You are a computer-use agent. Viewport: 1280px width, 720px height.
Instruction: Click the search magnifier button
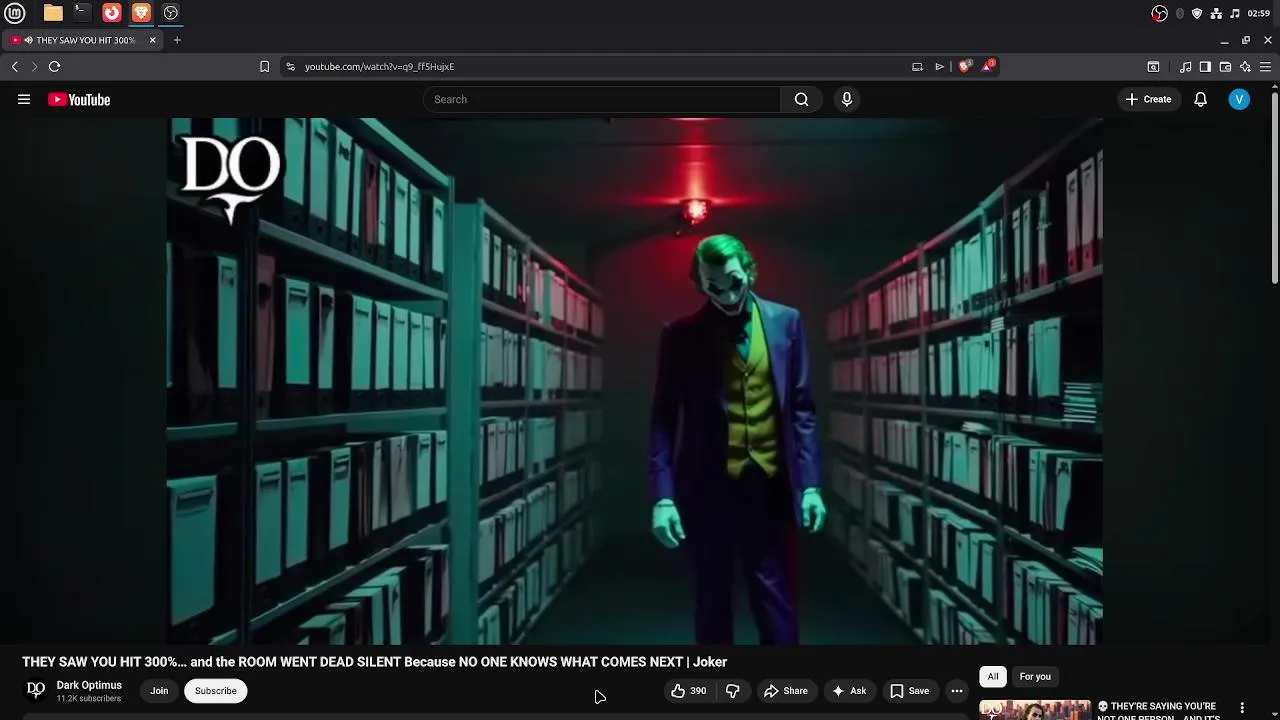tap(801, 99)
